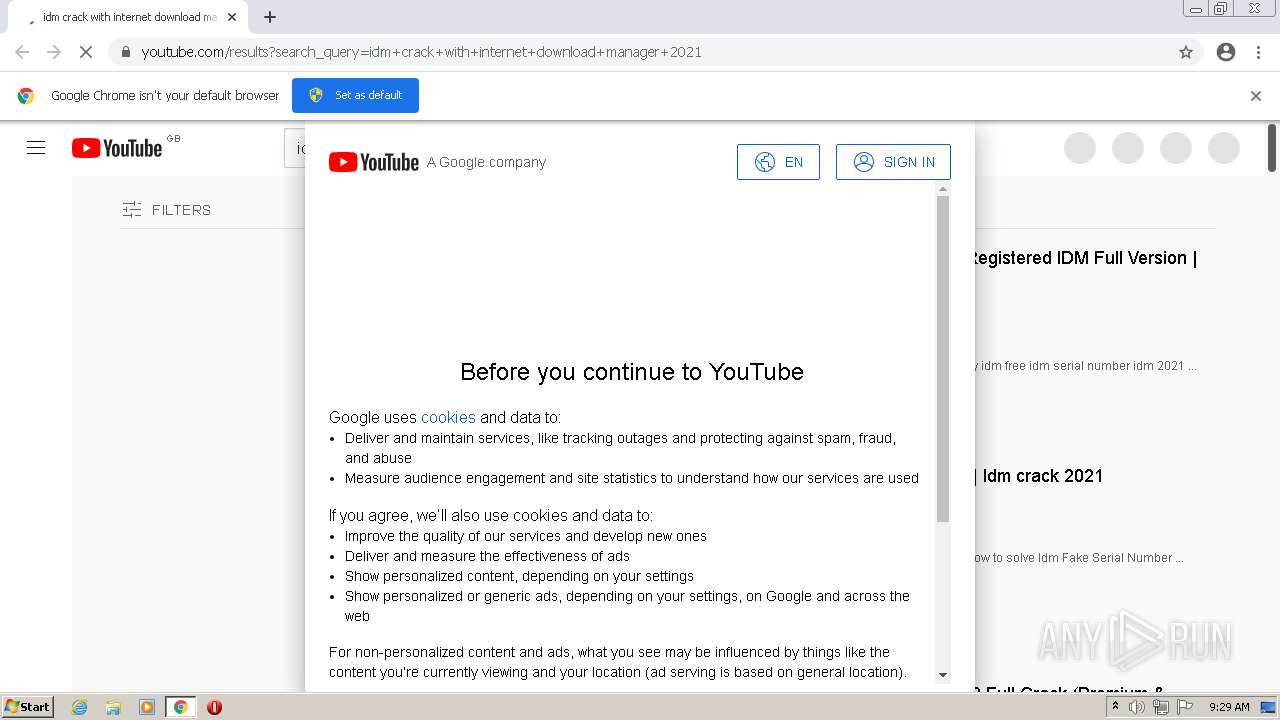
Task: Click the search box behind the dialog
Action: pyautogui.click(x=295, y=148)
